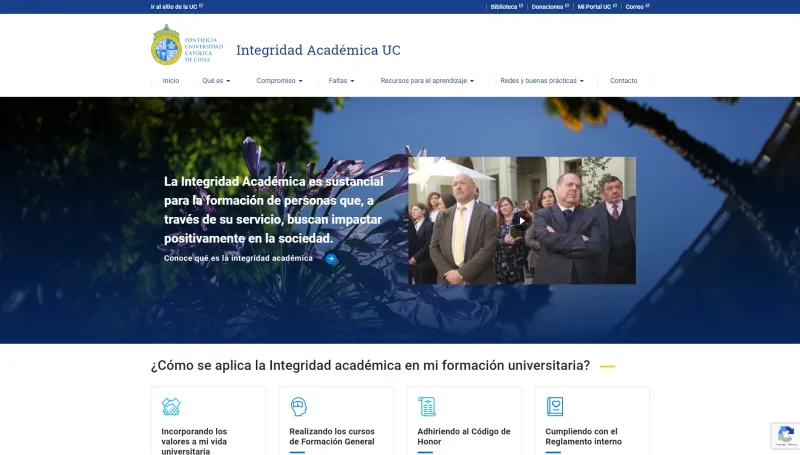Click the head-with-book icon for Formación General
Image resolution: width=800 pixels, height=455 pixels.
(299, 407)
